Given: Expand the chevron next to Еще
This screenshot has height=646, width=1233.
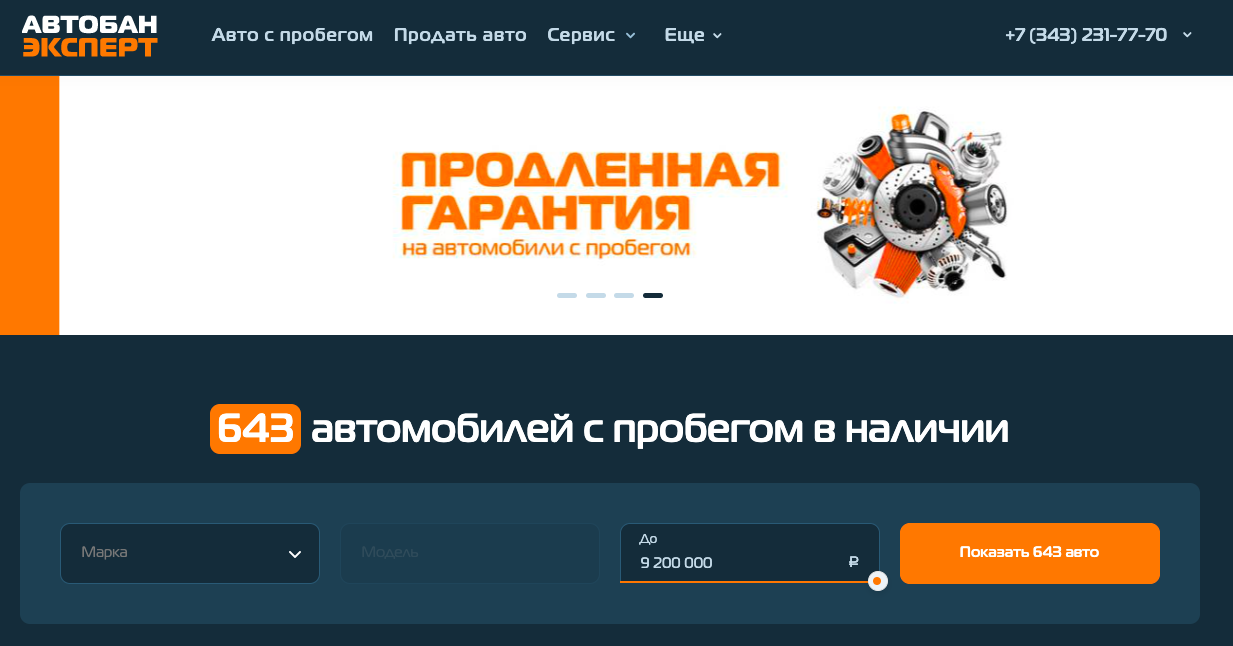Looking at the screenshot, I should (x=717, y=36).
